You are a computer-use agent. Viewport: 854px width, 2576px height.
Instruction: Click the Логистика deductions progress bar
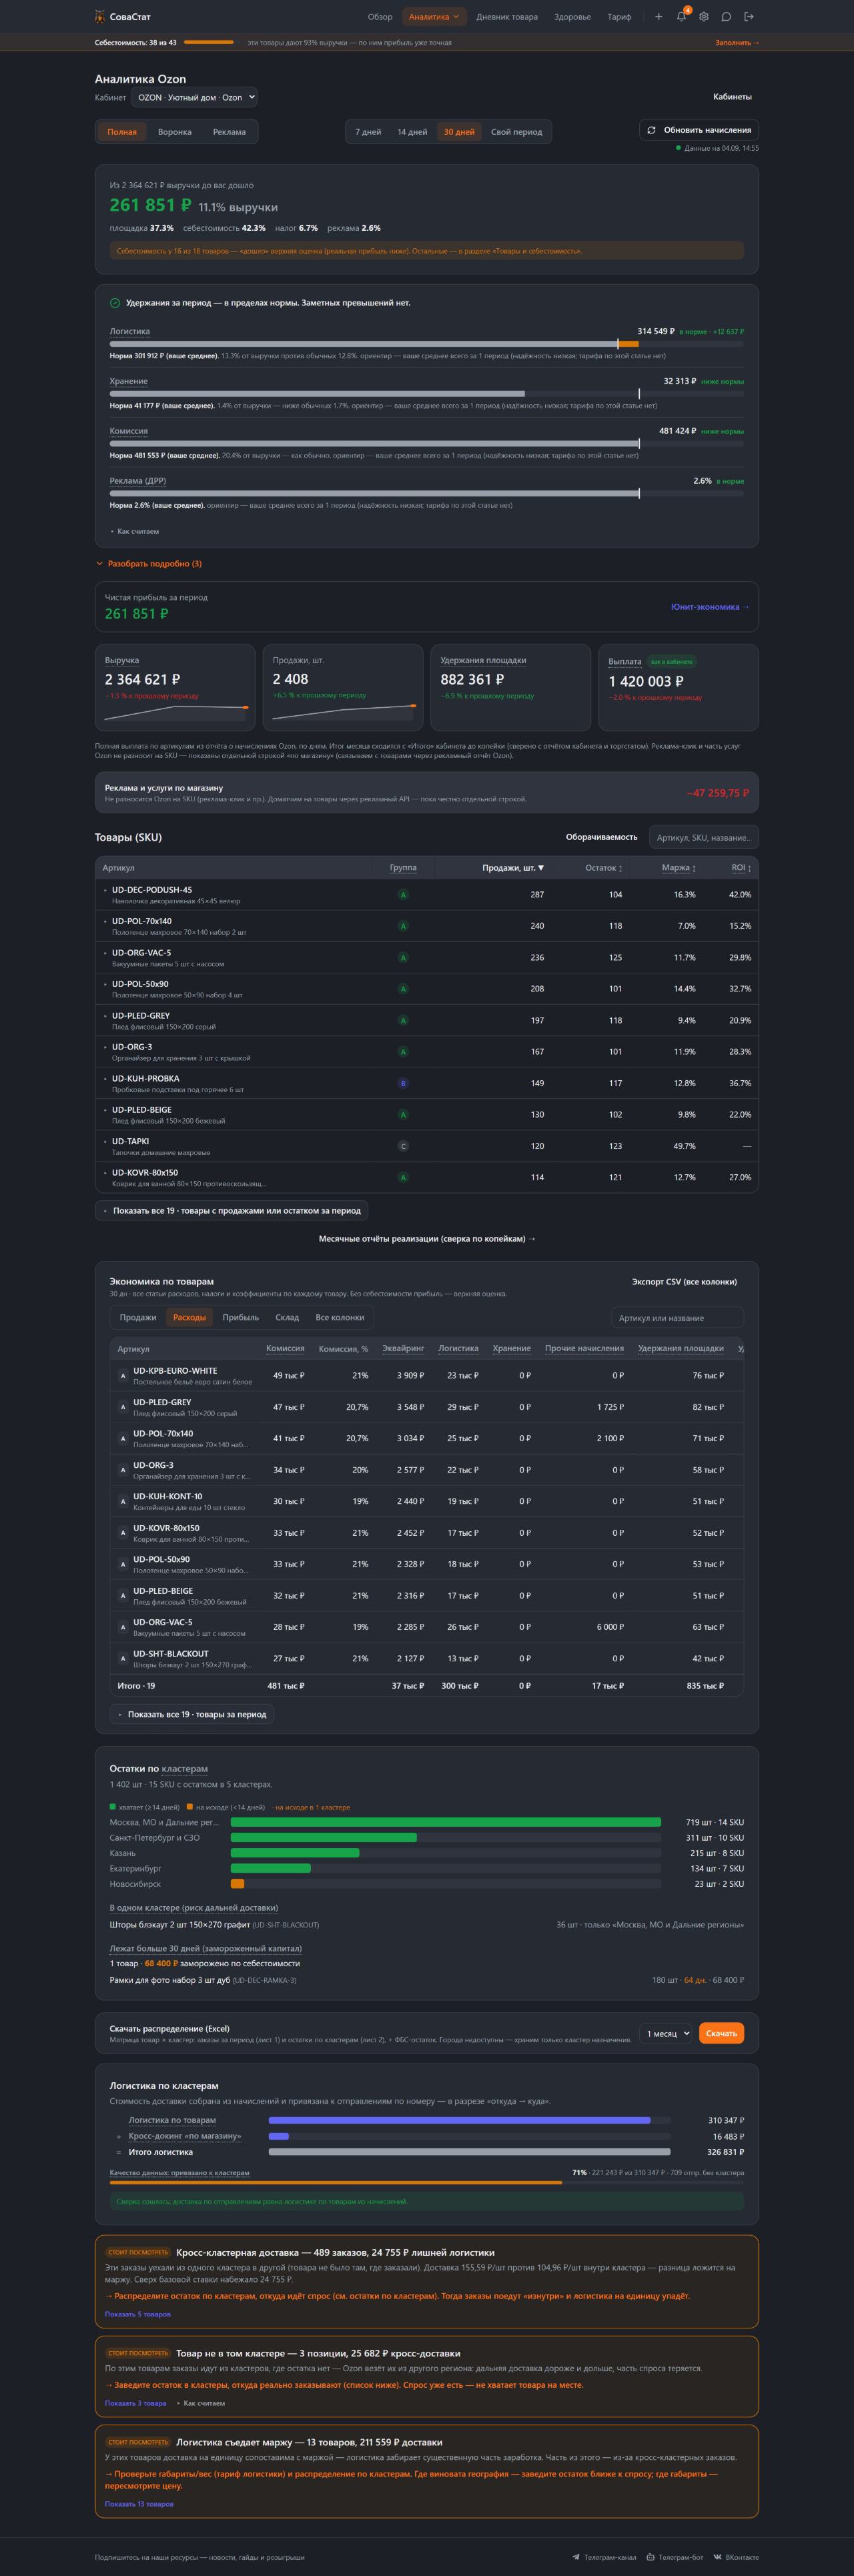(x=426, y=344)
